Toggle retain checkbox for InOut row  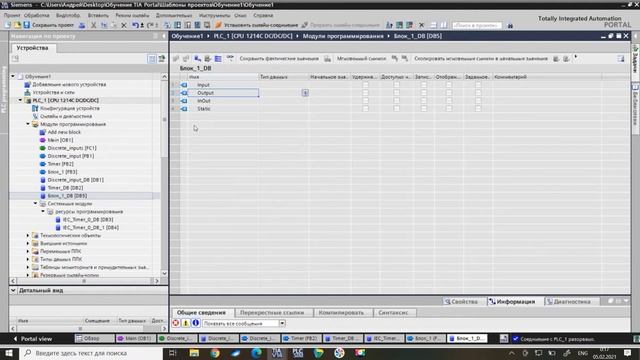pos(365,101)
